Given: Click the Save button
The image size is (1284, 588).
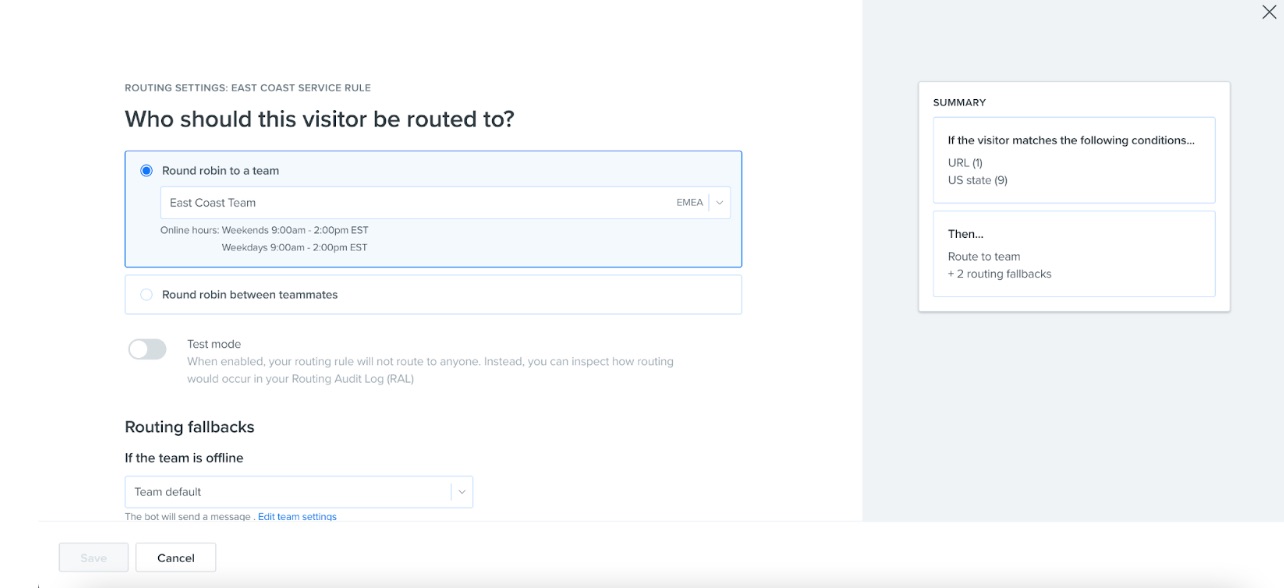Looking at the screenshot, I should point(93,558).
